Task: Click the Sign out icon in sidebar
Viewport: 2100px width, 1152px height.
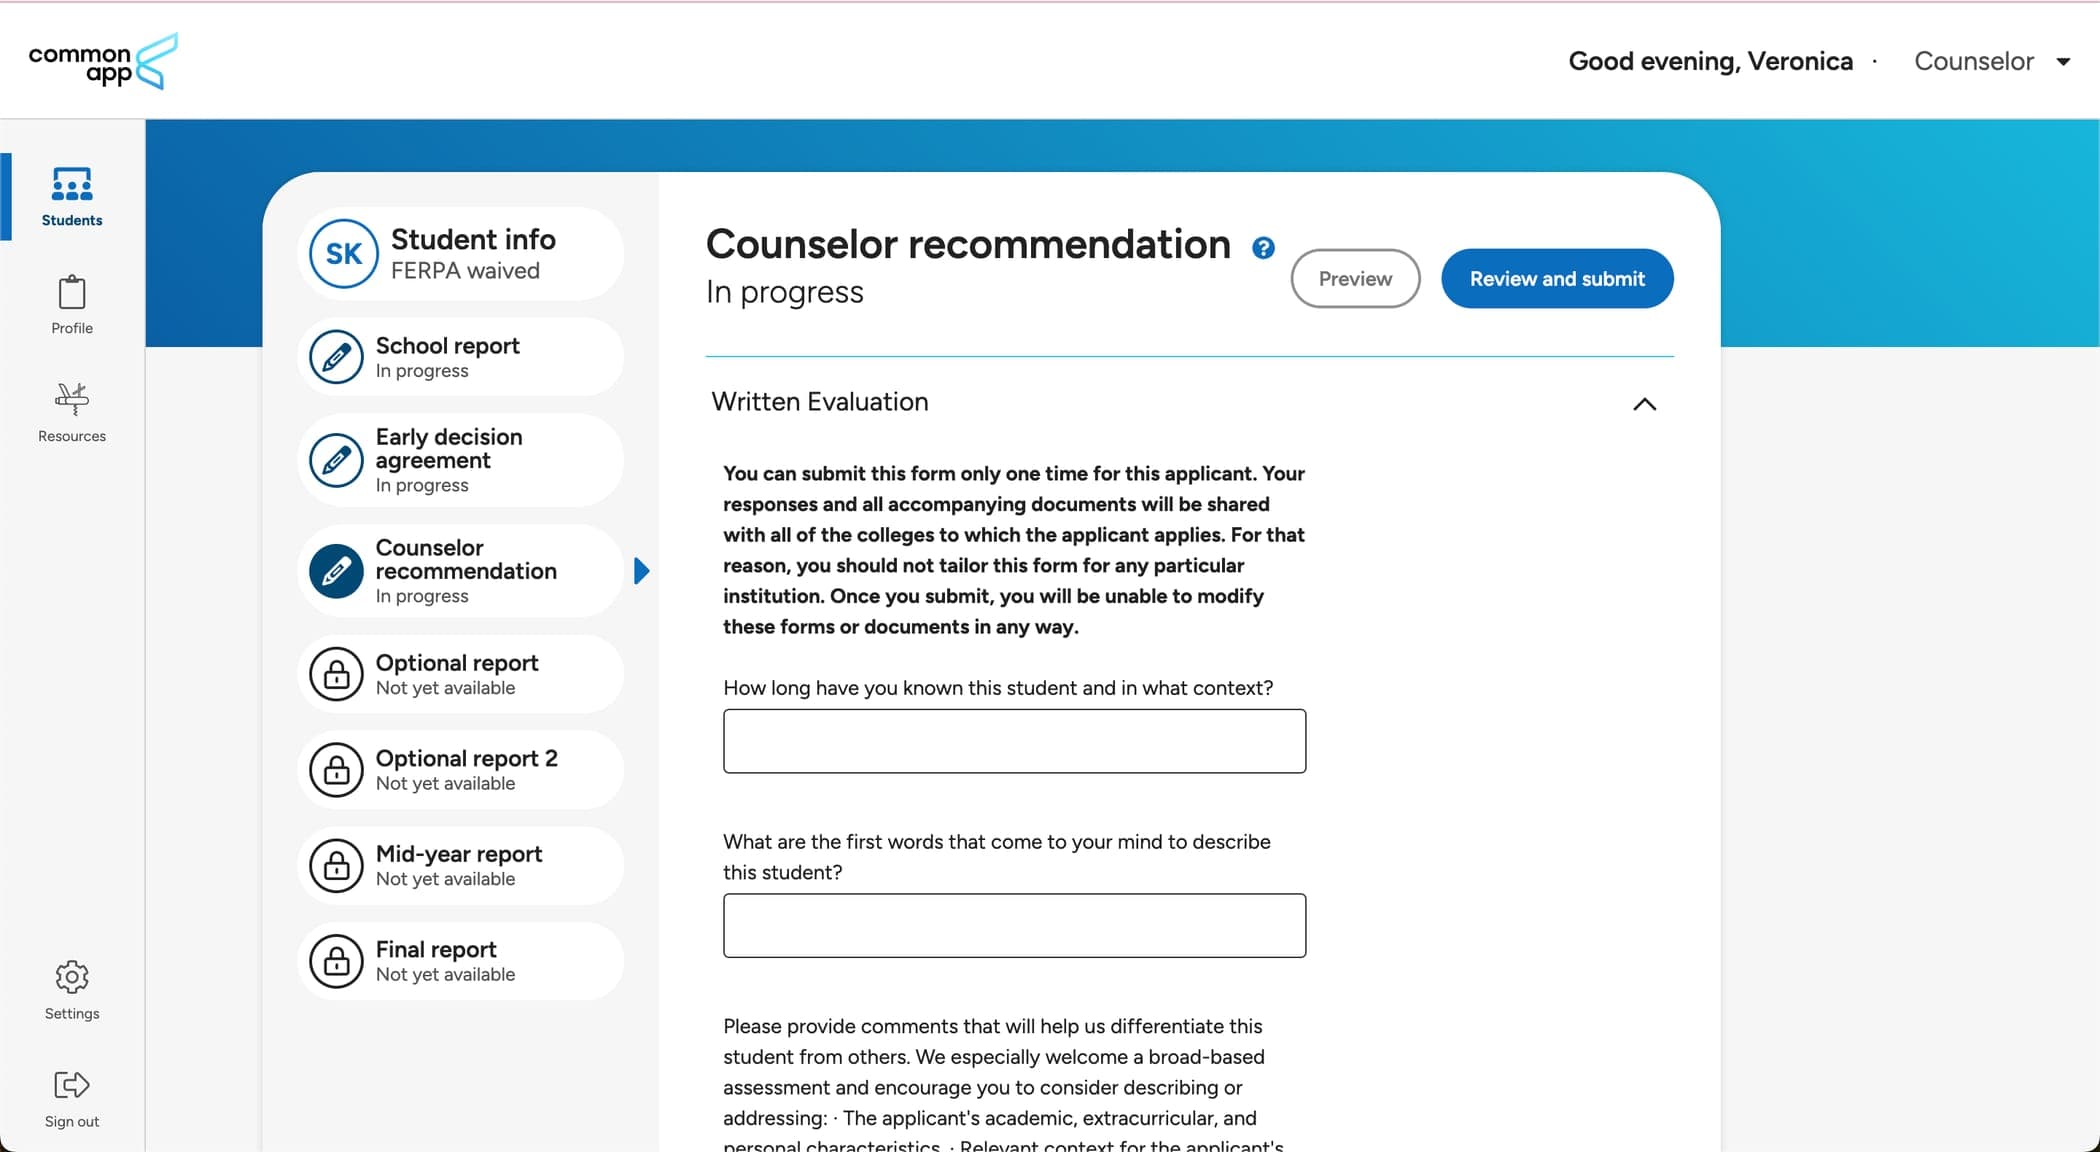Action: pos(72,1084)
